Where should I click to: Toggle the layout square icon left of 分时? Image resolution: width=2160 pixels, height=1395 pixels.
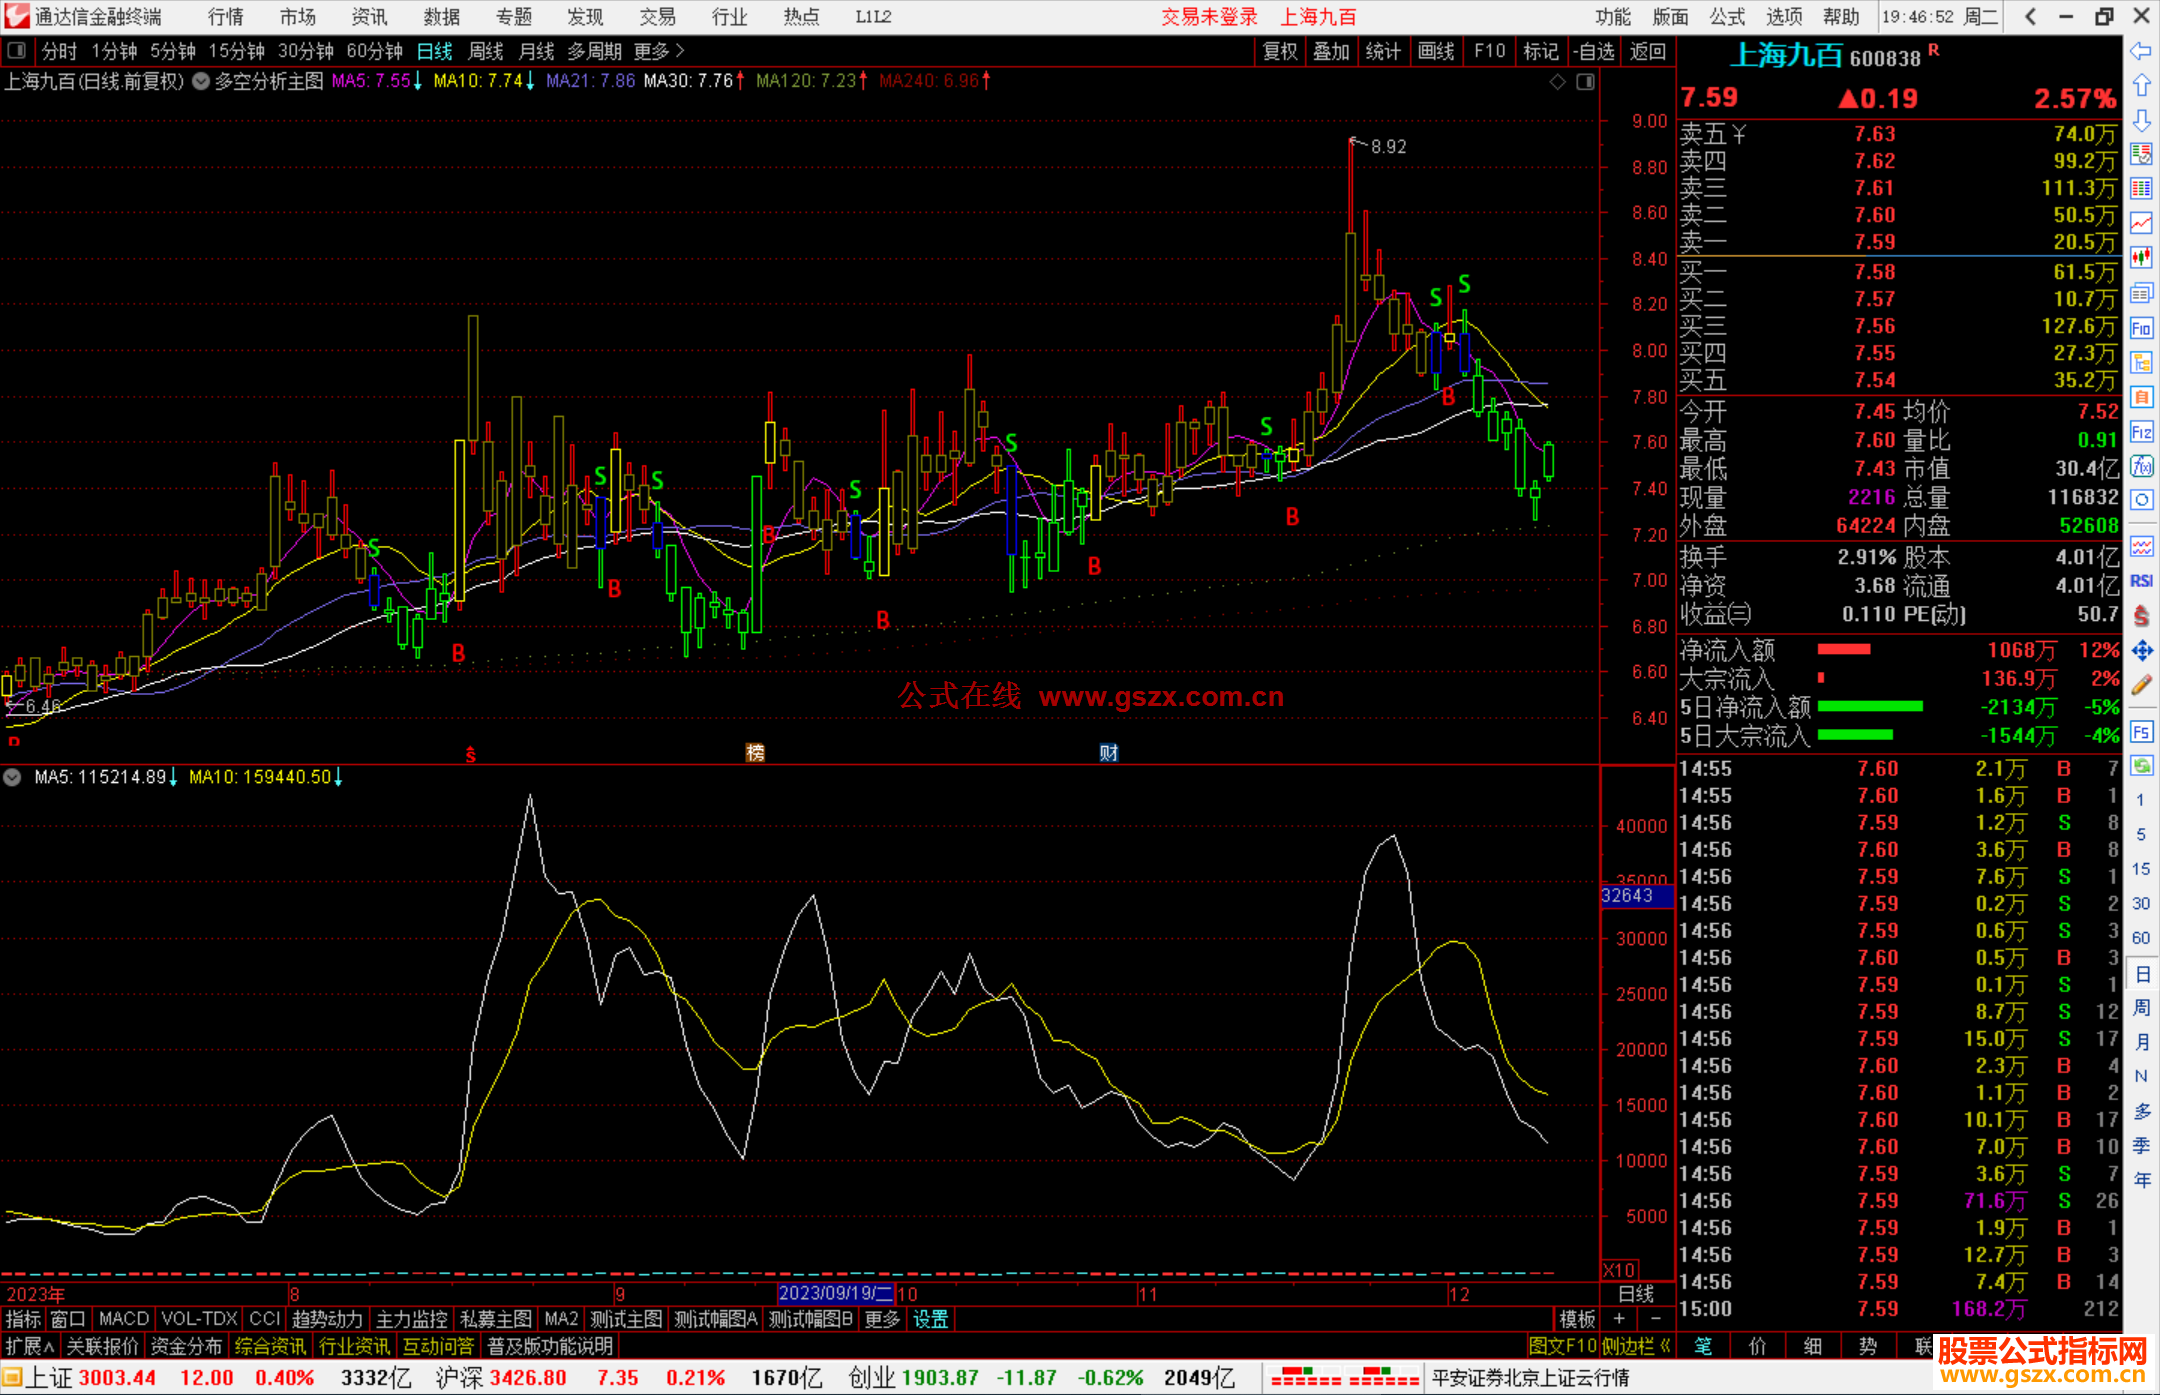16,51
